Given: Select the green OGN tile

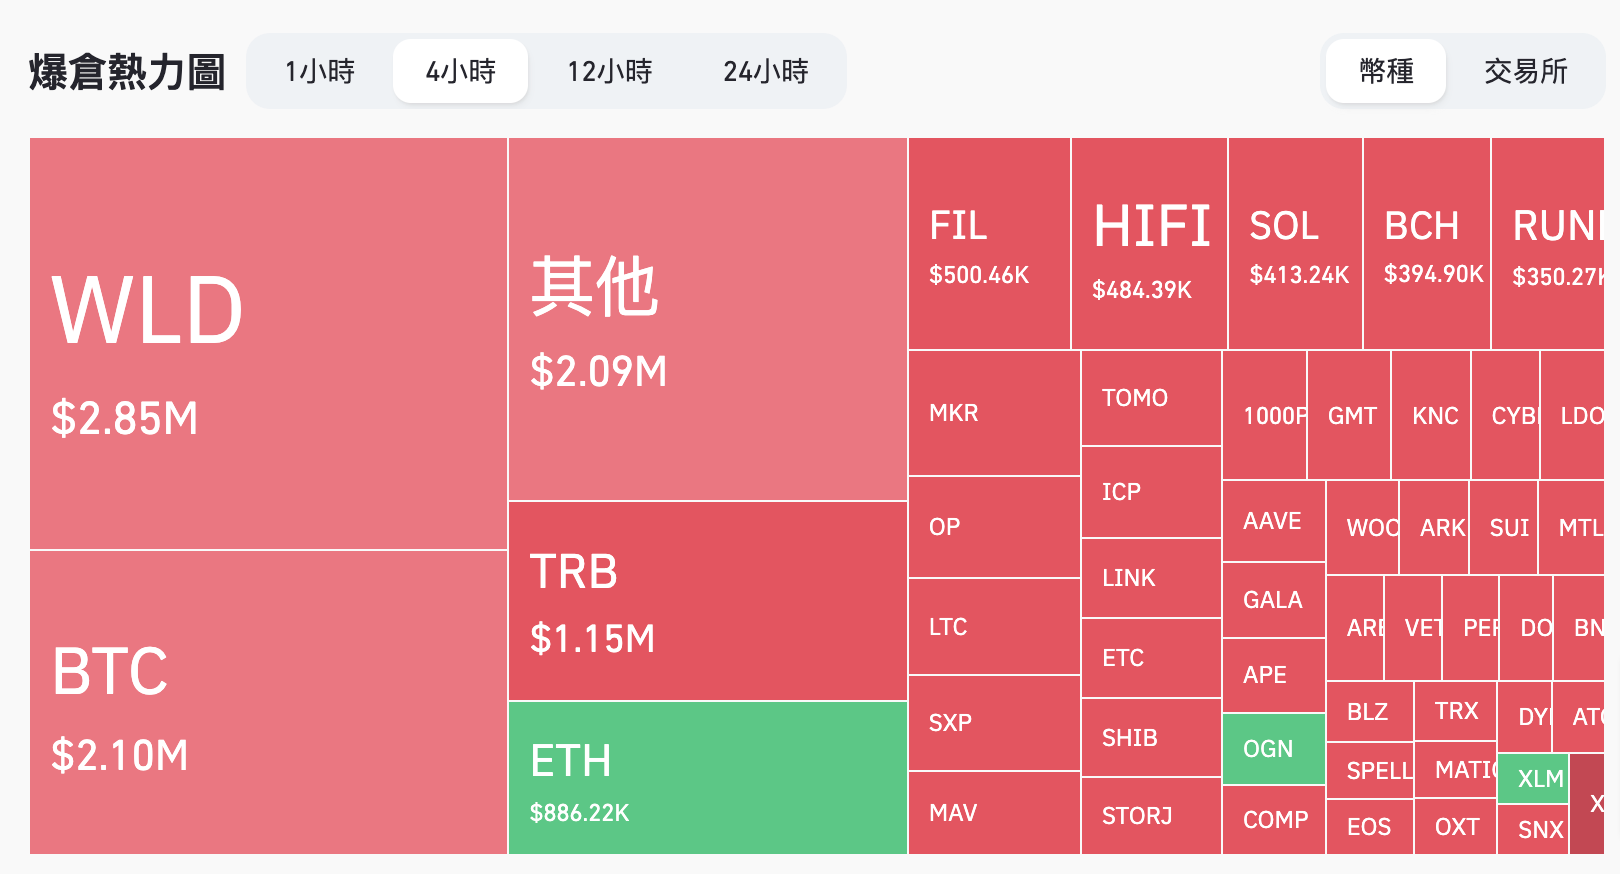Looking at the screenshot, I should [1273, 749].
